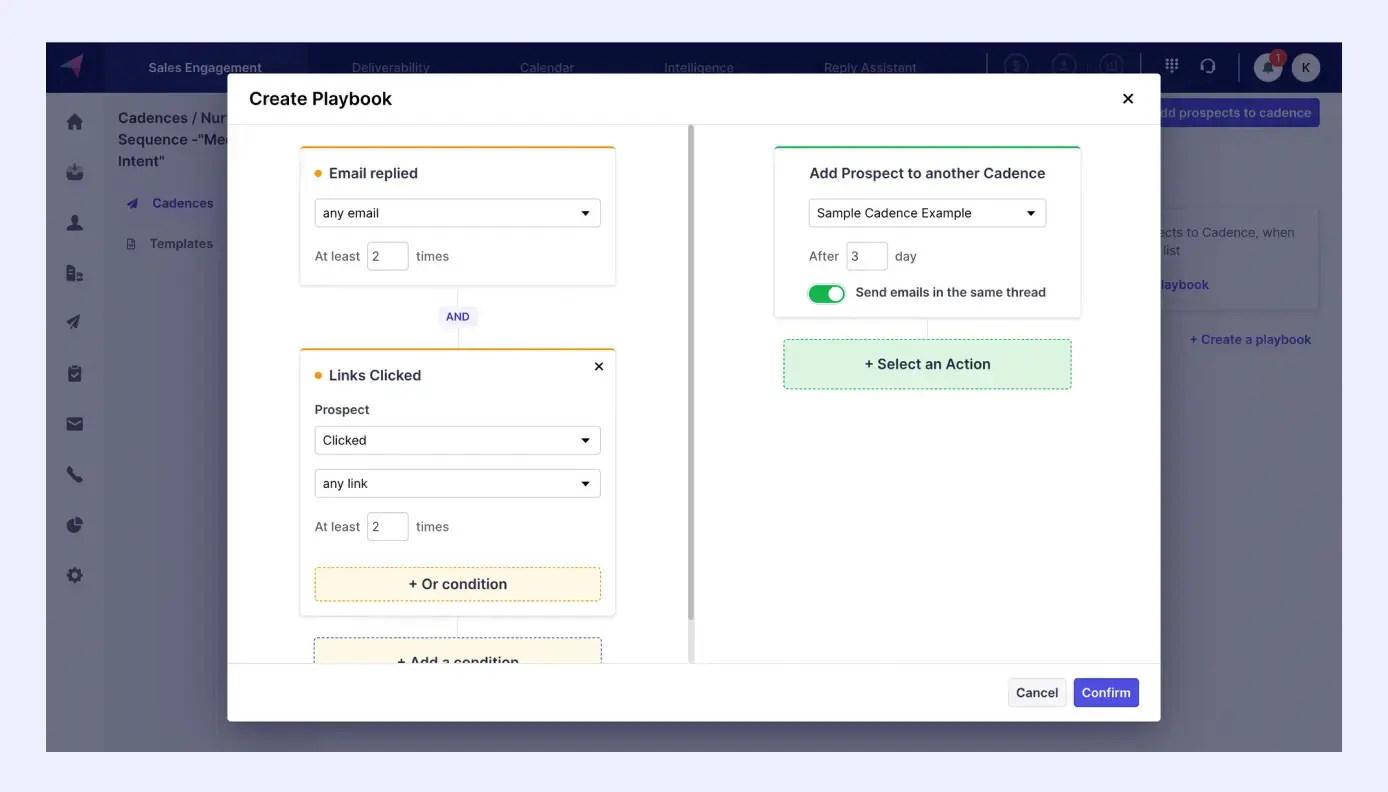Open the dialpad icon in the top bar
The image size is (1388, 792).
point(1170,65)
